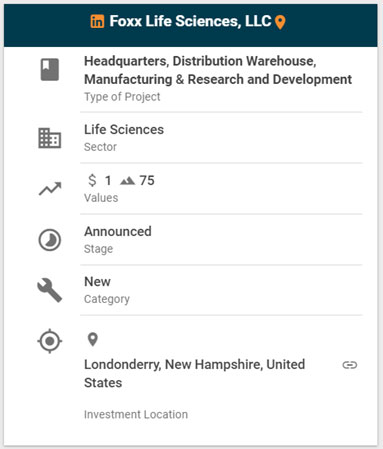The width and height of the screenshot is (383, 449).
Task: Click the trending-up arrow icon beside Values
Action: click(x=50, y=189)
